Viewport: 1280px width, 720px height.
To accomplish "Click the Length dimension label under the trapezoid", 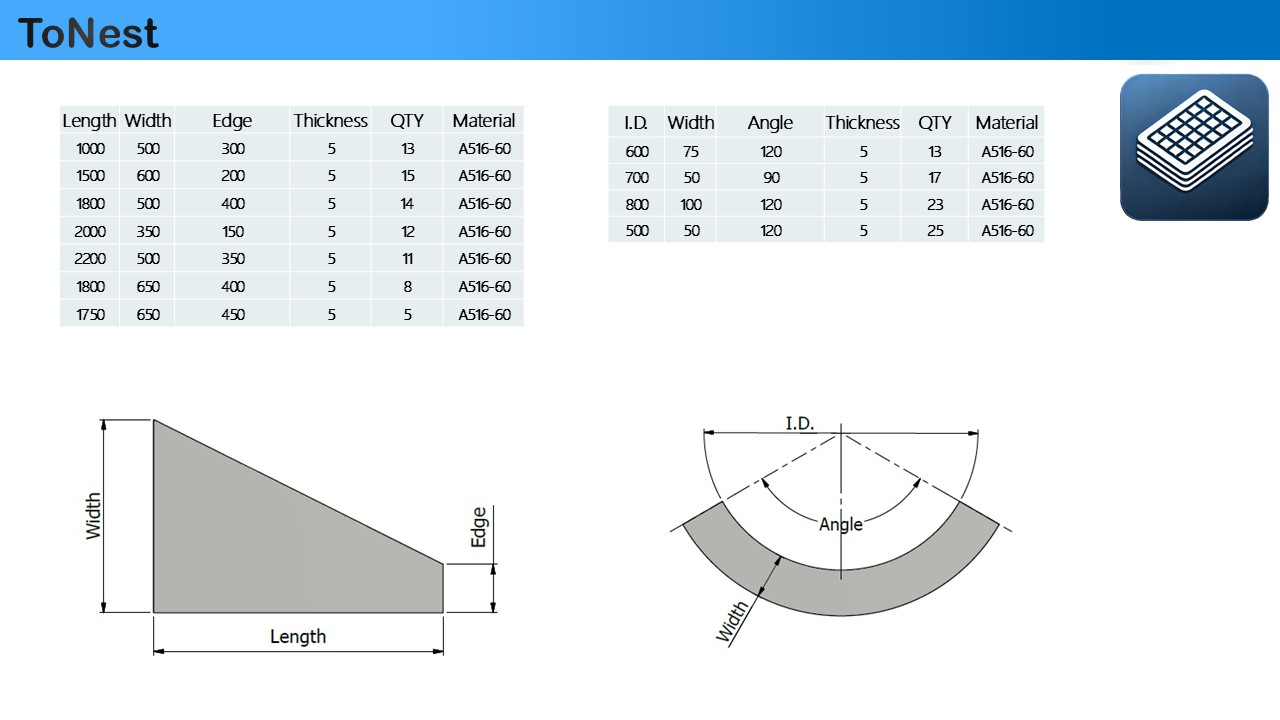I will pos(298,636).
